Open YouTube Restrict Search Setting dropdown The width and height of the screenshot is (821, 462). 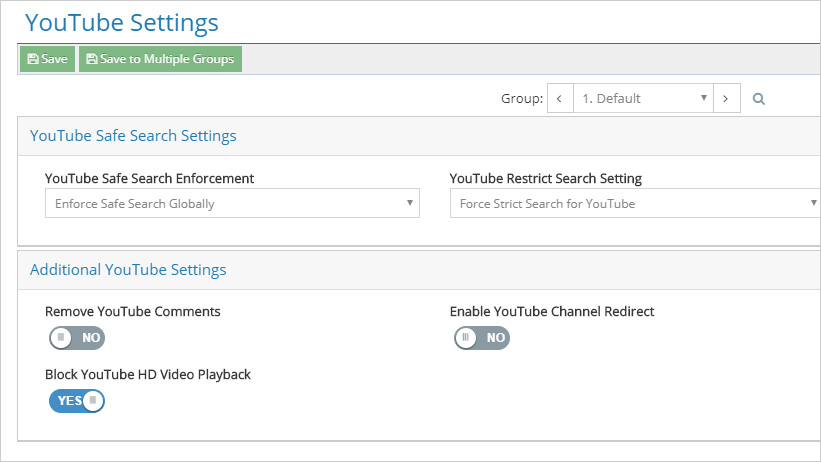[635, 203]
